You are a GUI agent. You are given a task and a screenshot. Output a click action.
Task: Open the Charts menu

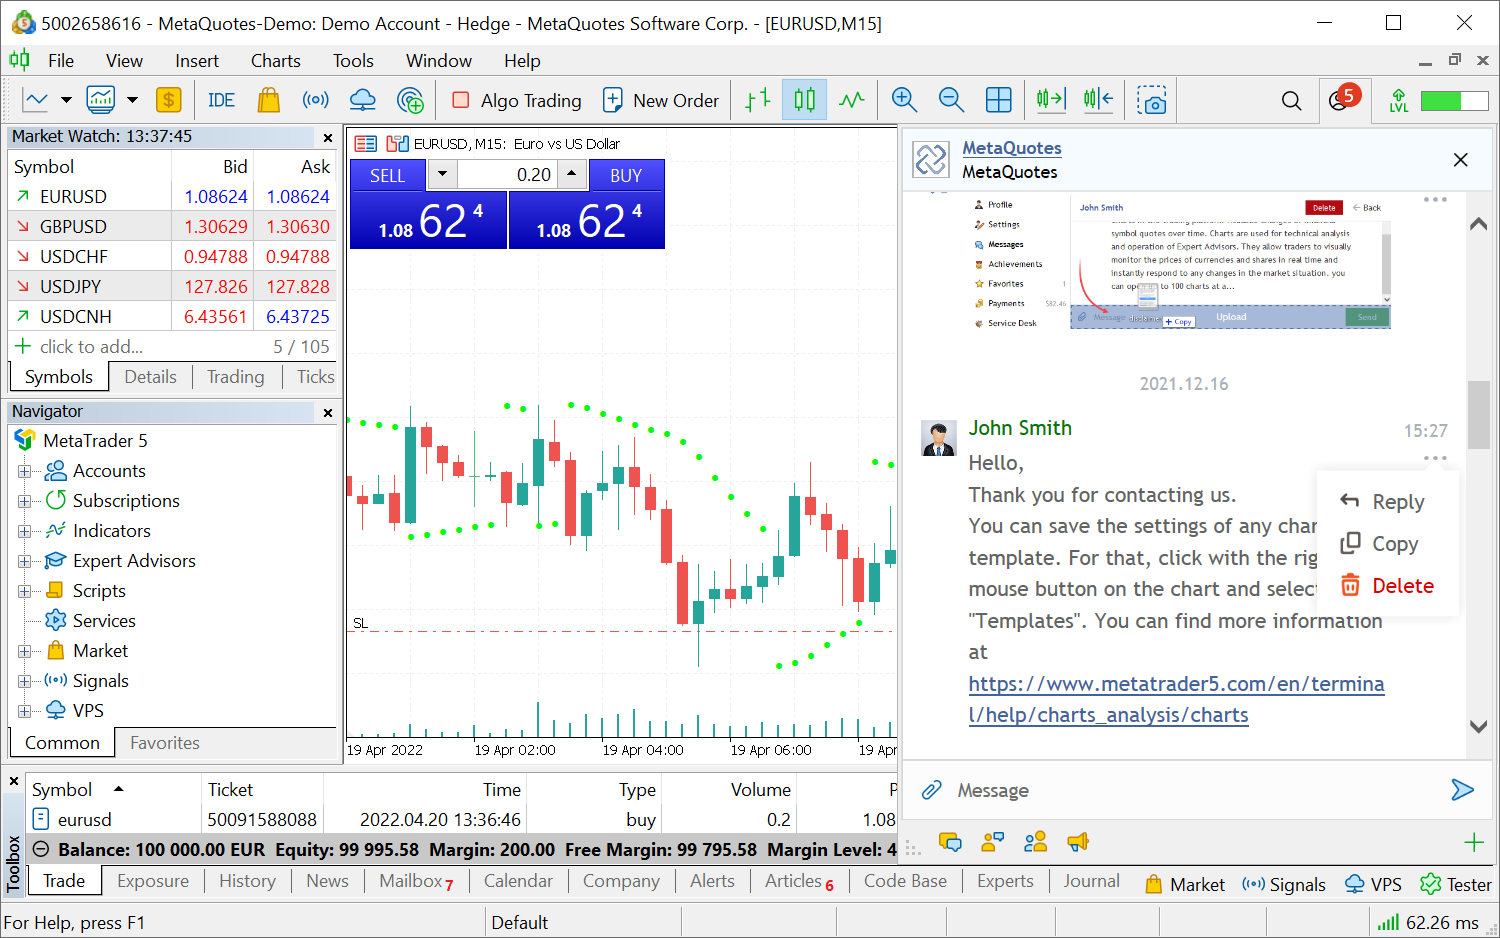(x=275, y=60)
